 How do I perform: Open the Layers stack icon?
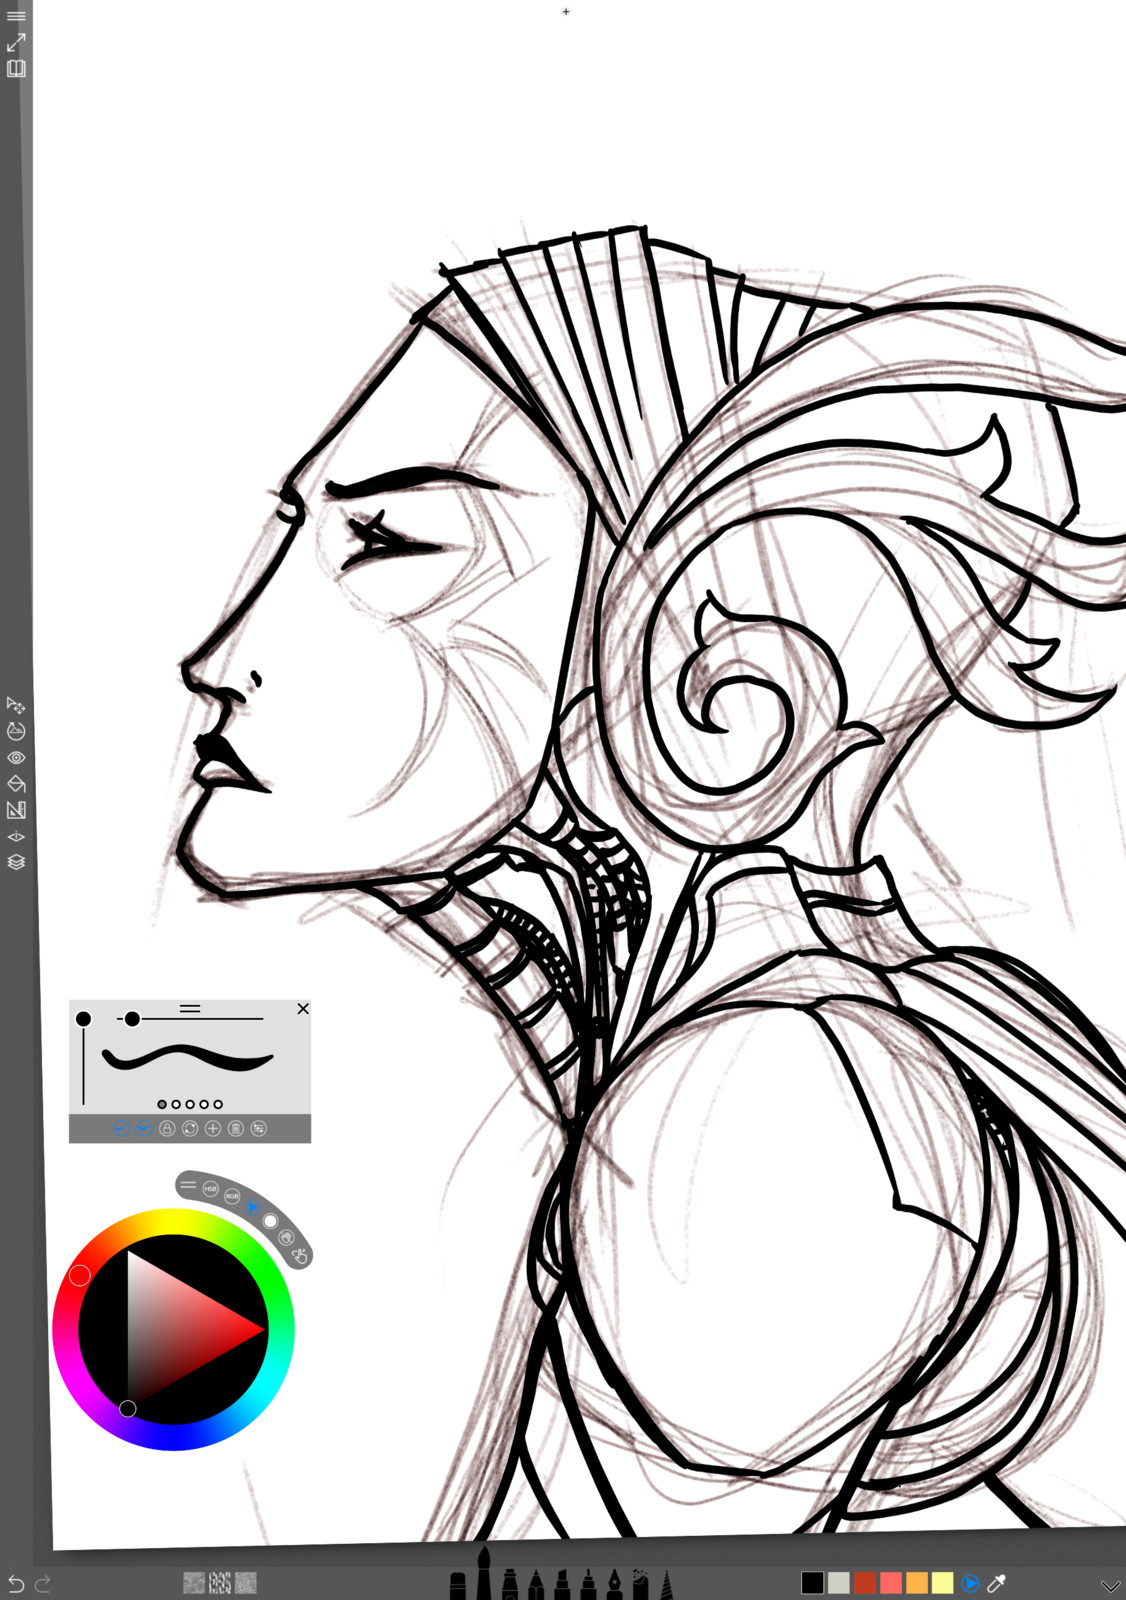16,862
